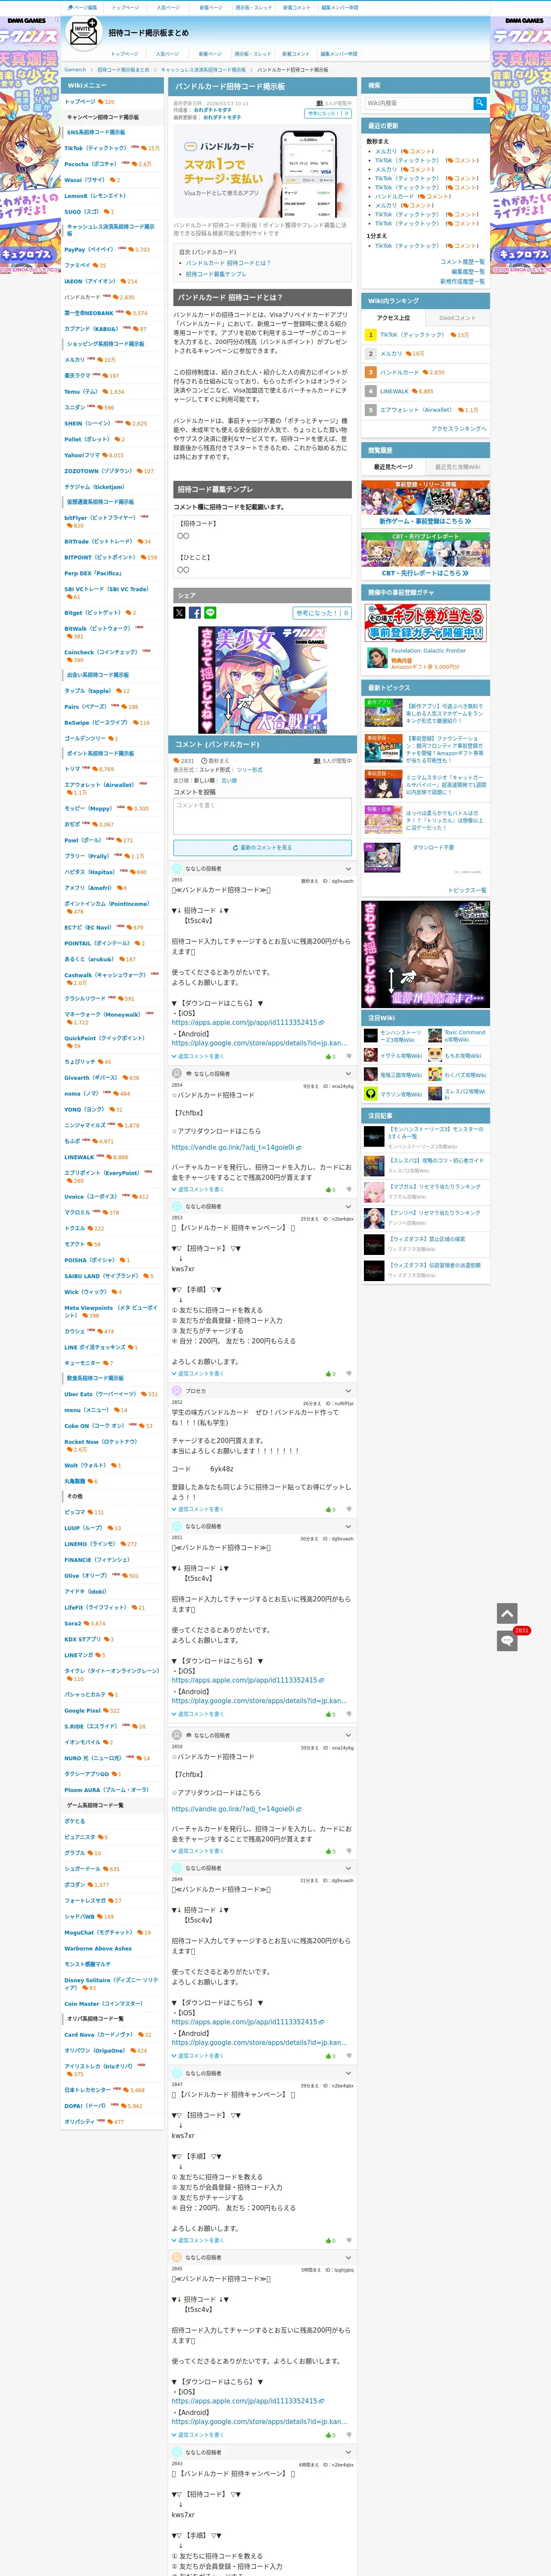
Task: Click ranking number 1 TikTok entry badge
Action: pyautogui.click(x=371, y=335)
